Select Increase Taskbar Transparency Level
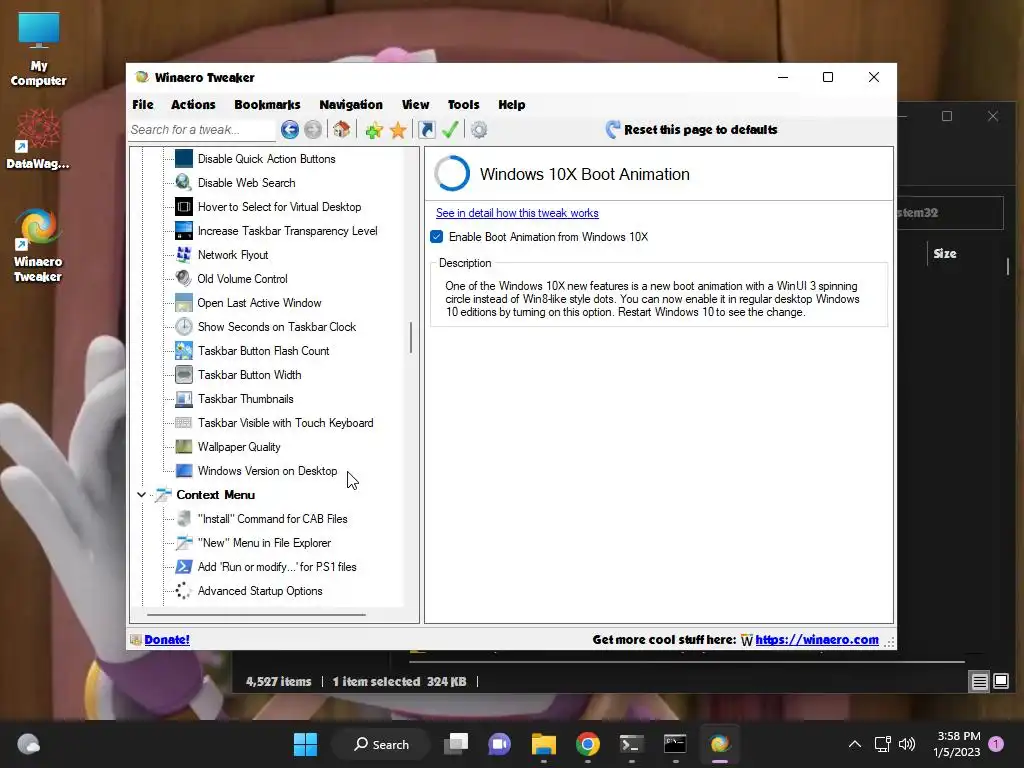The width and height of the screenshot is (1024, 768). [x=287, y=231]
